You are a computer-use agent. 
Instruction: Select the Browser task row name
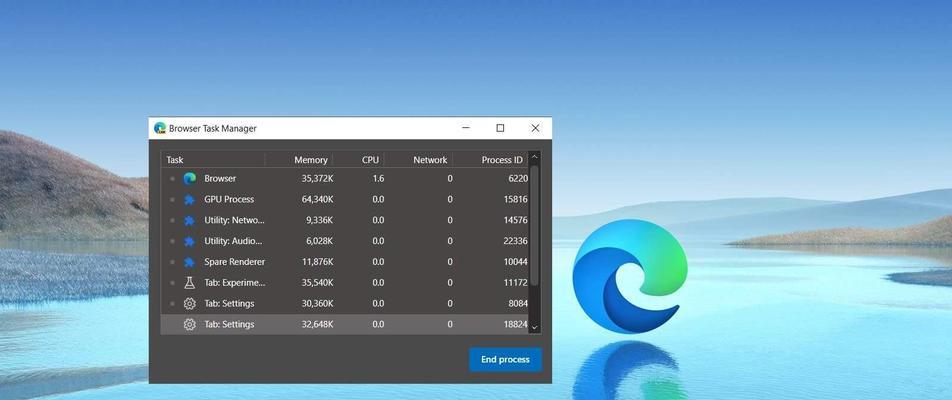point(220,178)
